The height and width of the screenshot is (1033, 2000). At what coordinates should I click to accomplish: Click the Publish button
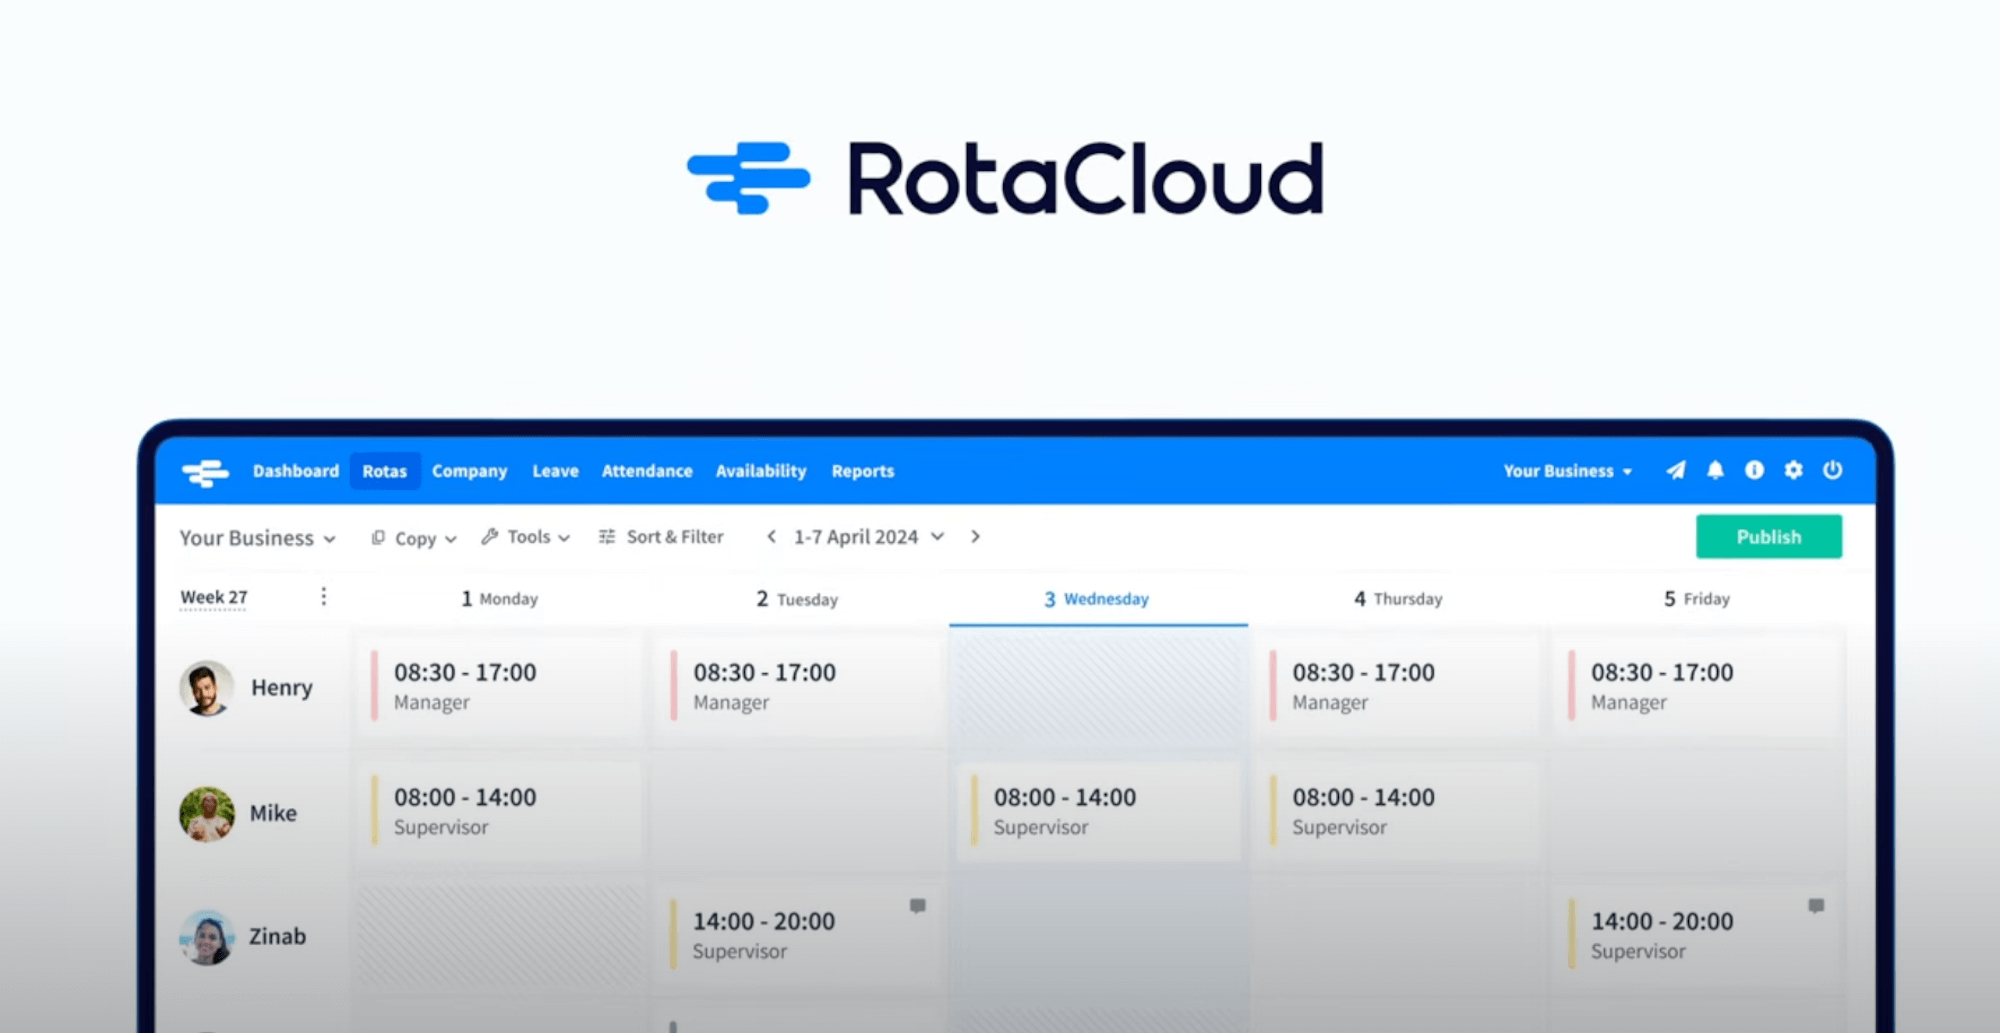tap(1769, 537)
